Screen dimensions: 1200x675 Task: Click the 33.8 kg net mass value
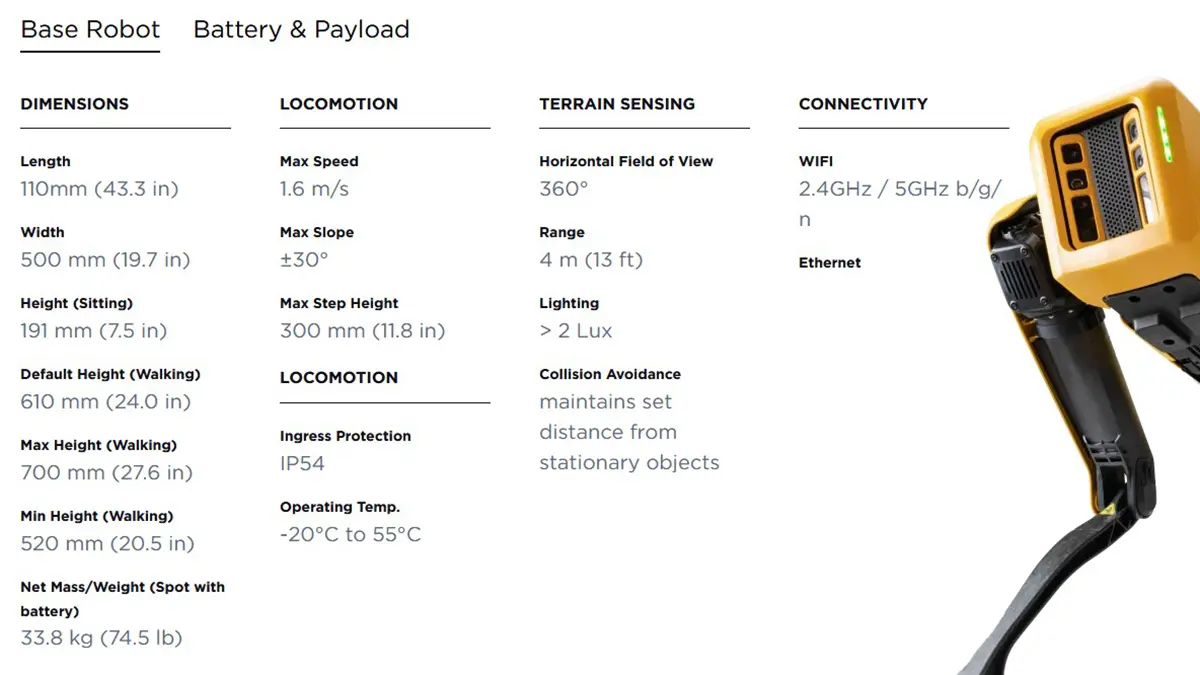(101, 638)
